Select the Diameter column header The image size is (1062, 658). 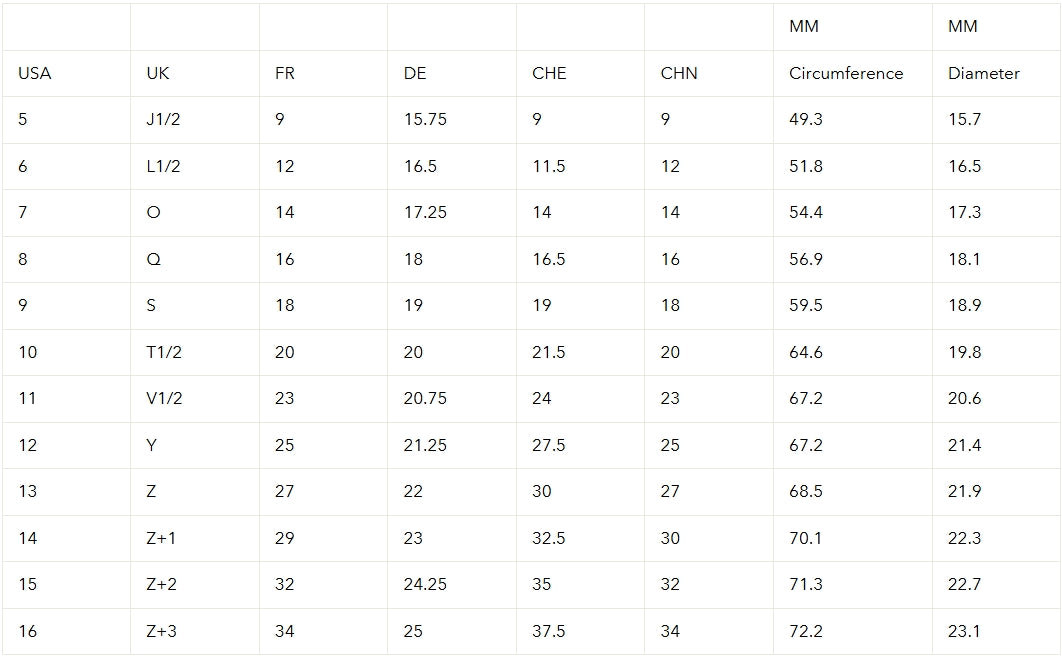coord(983,73)
